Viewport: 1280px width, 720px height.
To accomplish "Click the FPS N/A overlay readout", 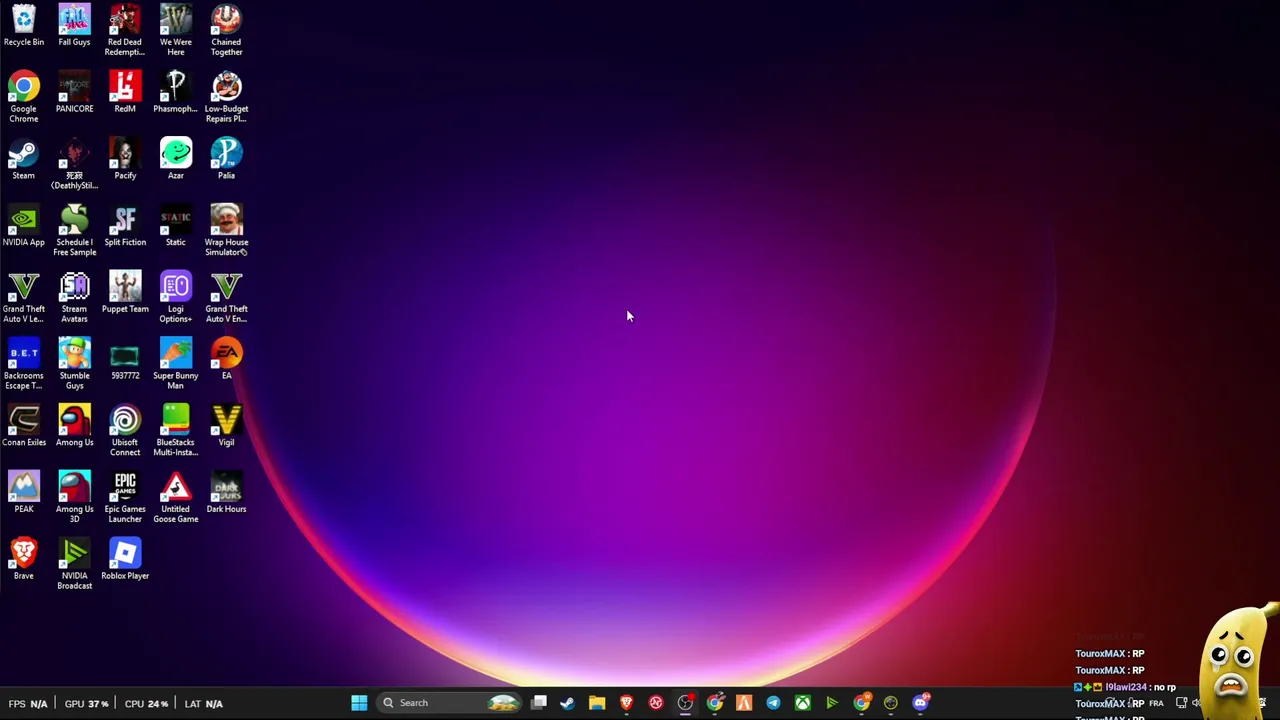I will click(27, 704).
